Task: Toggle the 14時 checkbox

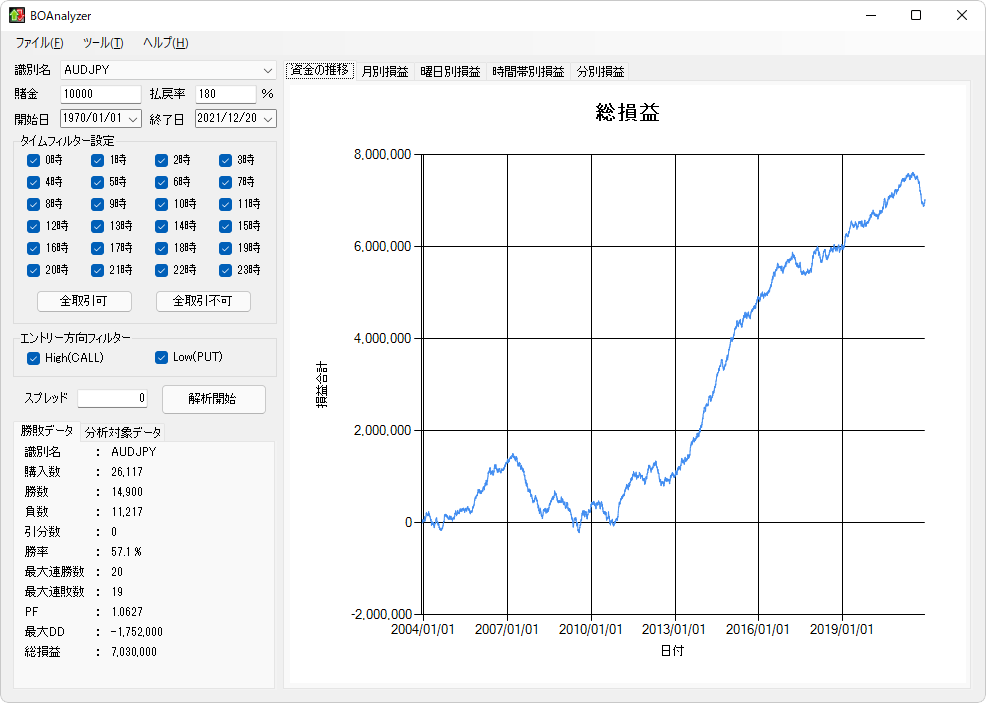Action: point(162,226)
